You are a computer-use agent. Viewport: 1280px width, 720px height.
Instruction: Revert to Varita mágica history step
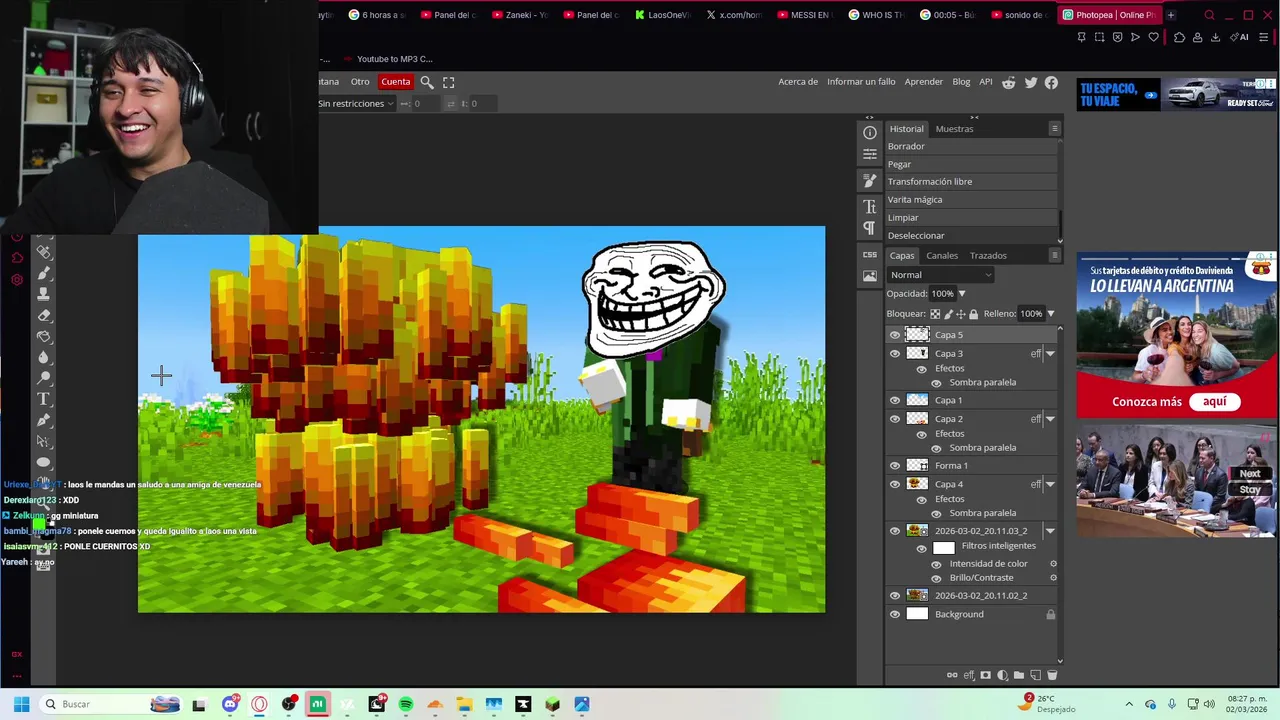[972, 200]
